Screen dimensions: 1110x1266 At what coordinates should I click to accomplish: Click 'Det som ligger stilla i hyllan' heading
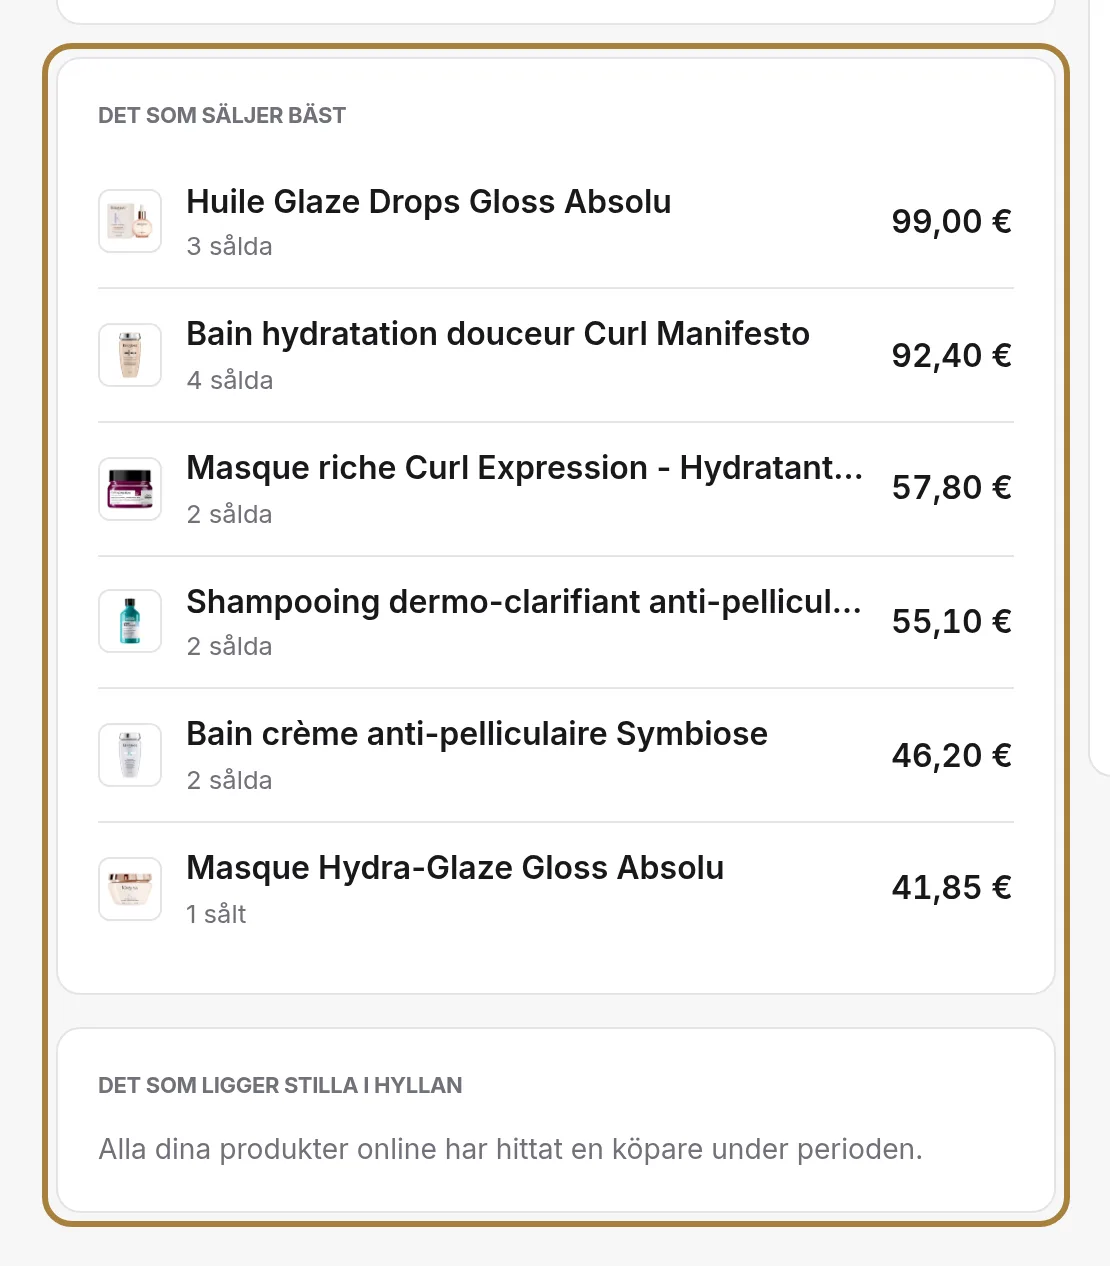point(280,1085)
